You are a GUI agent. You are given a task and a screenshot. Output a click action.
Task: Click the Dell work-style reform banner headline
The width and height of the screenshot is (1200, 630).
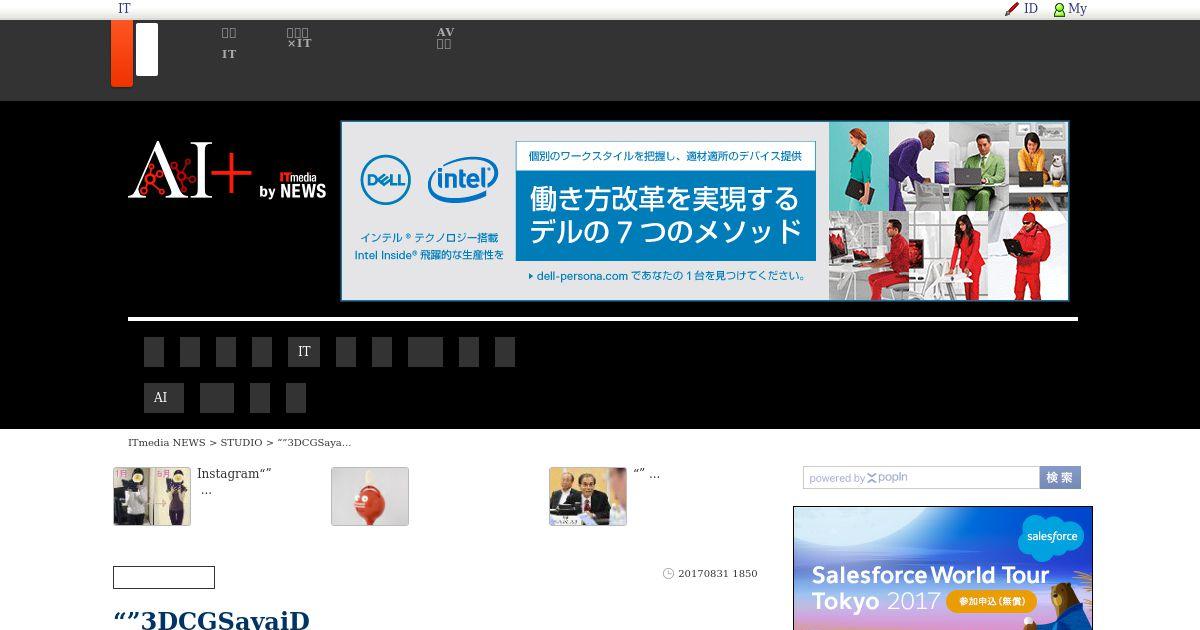665,215
